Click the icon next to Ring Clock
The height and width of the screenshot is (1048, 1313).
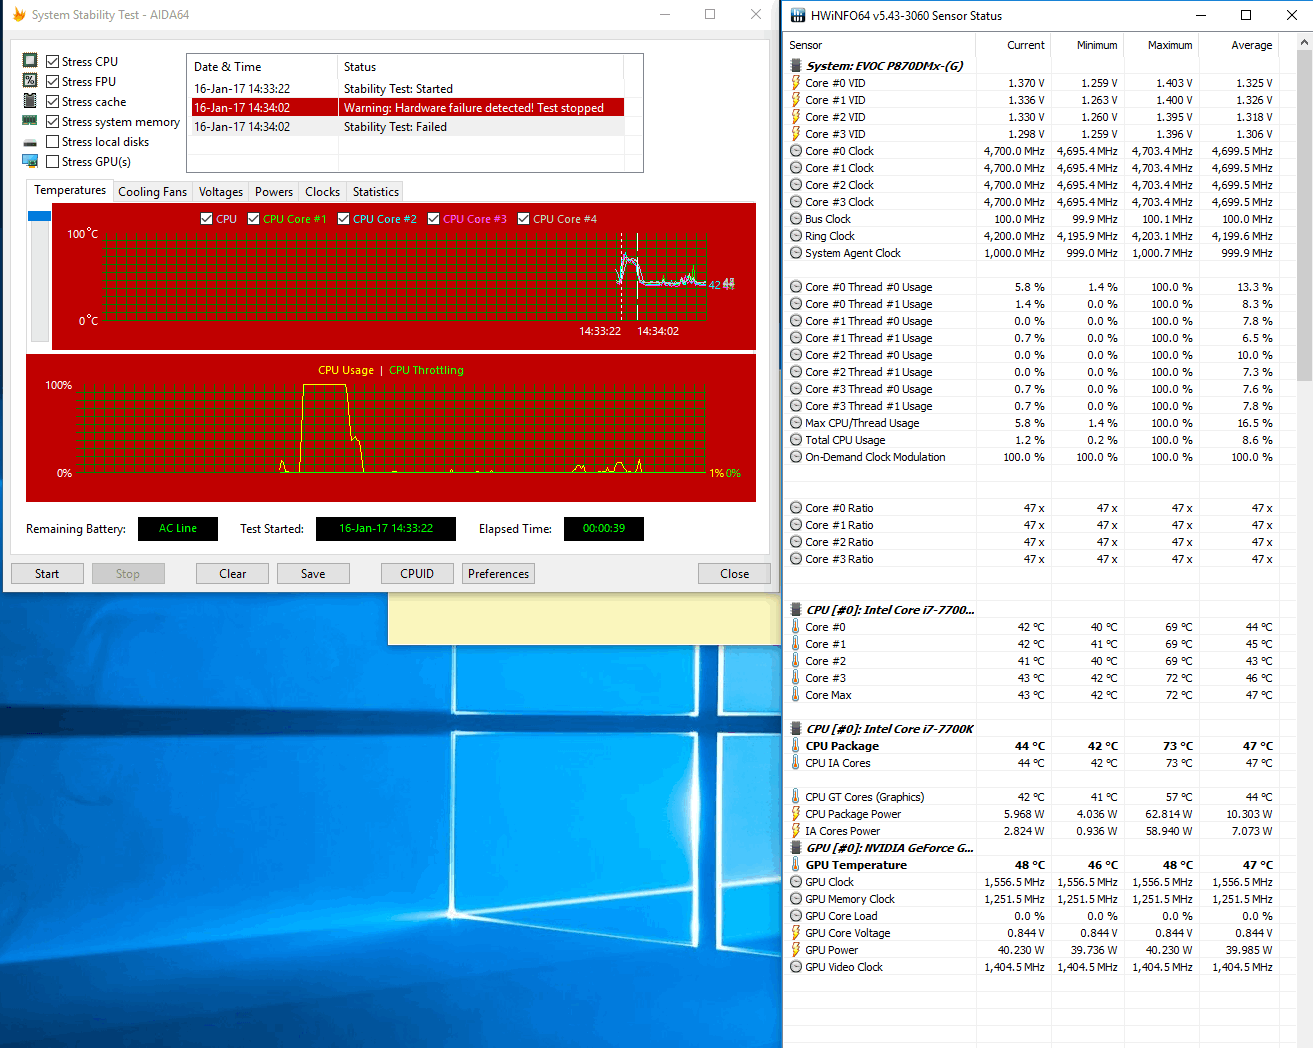(796, 236)
